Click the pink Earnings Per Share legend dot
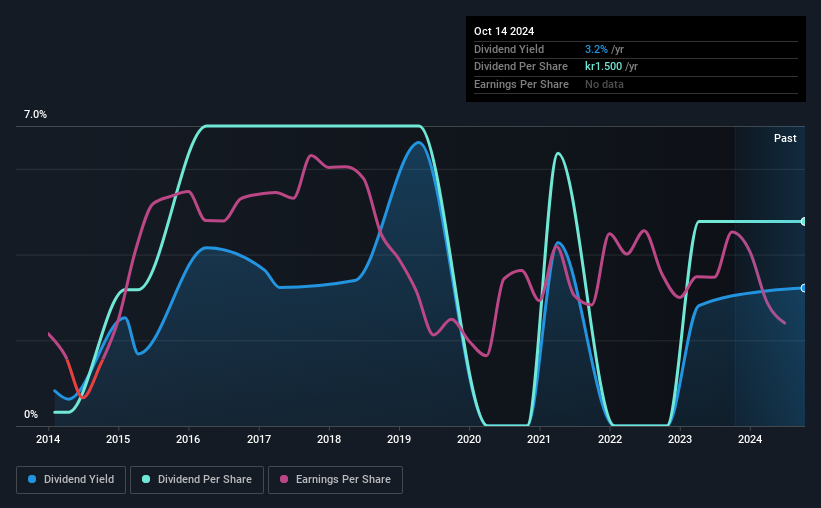Viewport: 821px width, 508px height. 284,479
